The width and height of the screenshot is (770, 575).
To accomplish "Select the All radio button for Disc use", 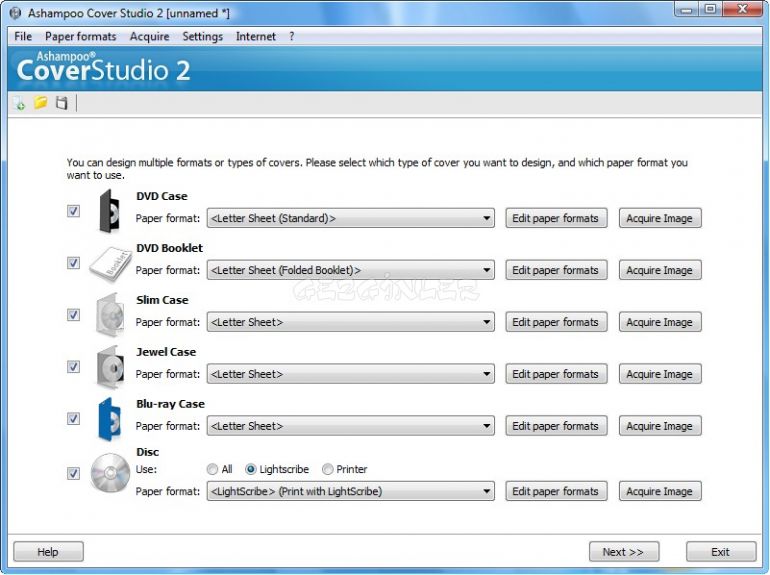I will [219, 469].
